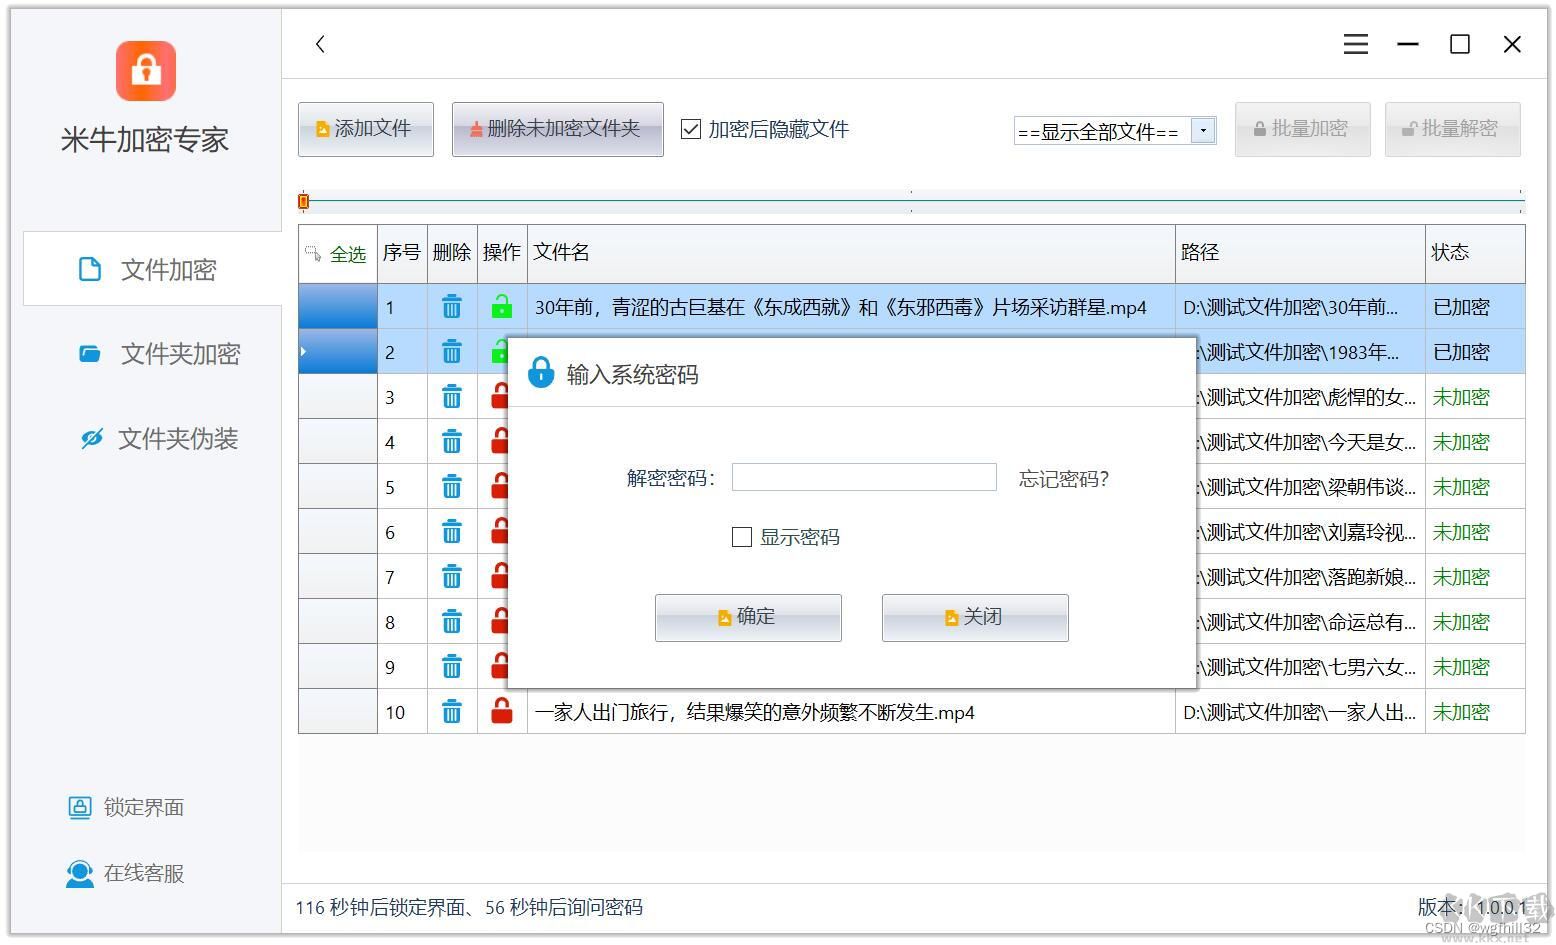Click inside the 解密密码 input field
Viewport: 1556px width, 945px height.
pos(863,477)
